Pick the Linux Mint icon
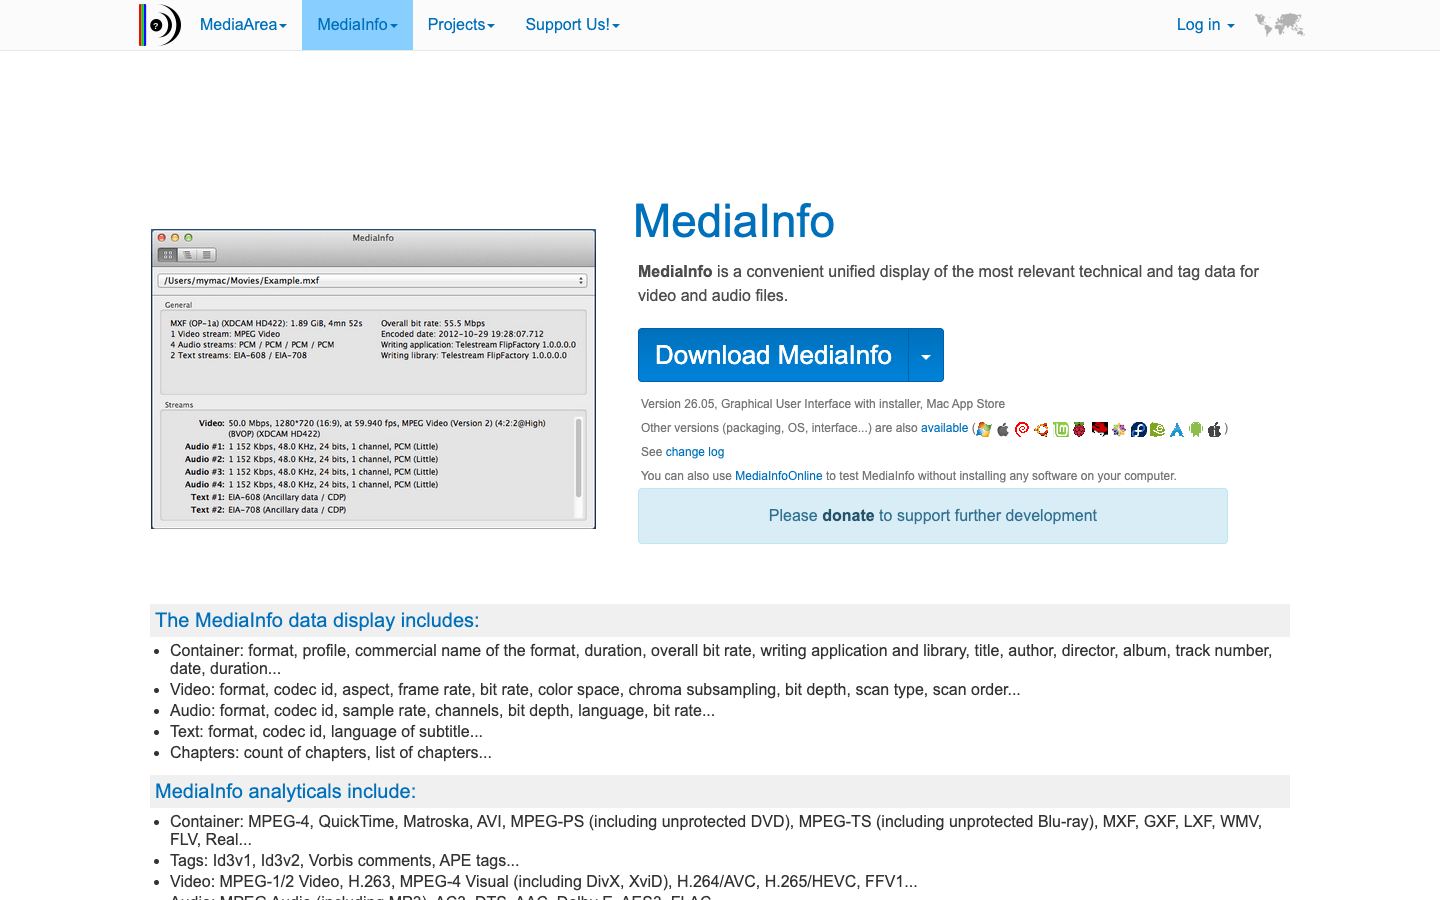Viewport: 1440px width, 900px height. tap(1061, 429)
